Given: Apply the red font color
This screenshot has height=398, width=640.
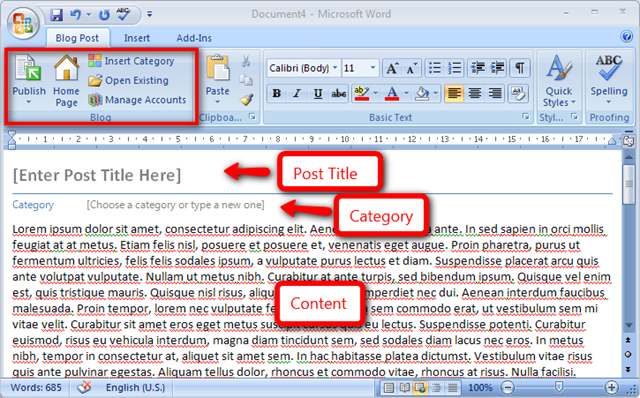Looking at the screenshot, I should click(x=392, y=93).
